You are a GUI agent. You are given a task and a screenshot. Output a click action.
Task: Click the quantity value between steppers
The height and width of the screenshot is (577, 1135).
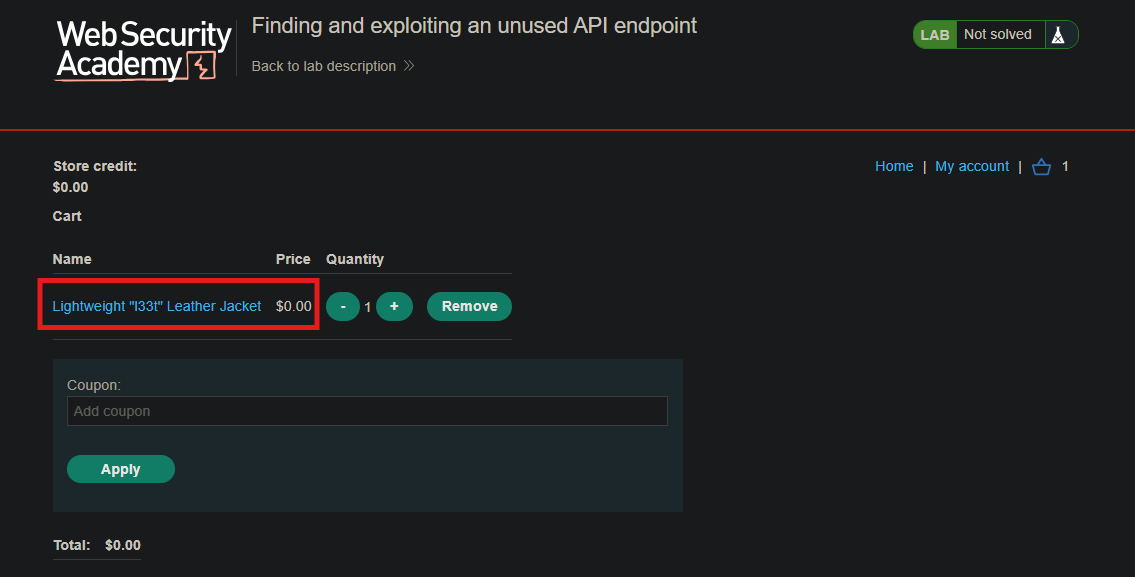tap(368, 307)
